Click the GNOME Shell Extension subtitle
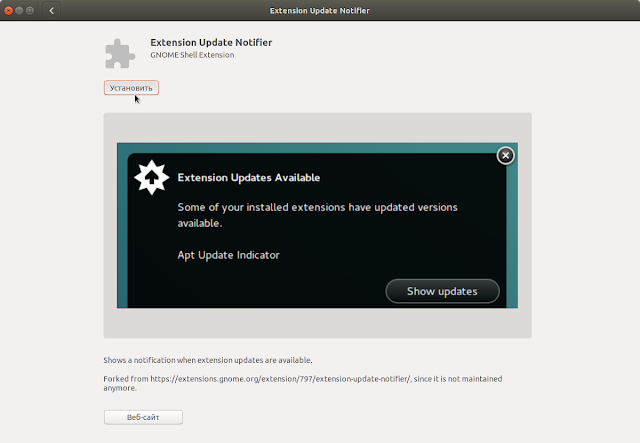Image resolution: width=640 pixels, height=443 pixels. (192, 55)
